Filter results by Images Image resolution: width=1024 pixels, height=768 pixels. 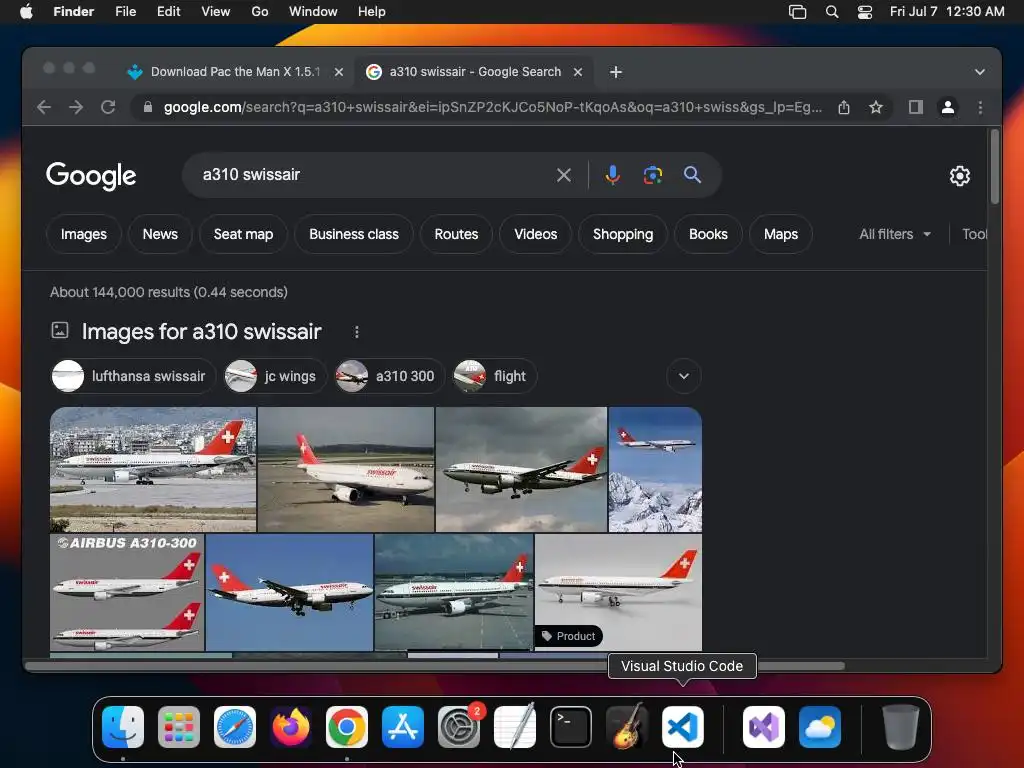tap(84, 234)
